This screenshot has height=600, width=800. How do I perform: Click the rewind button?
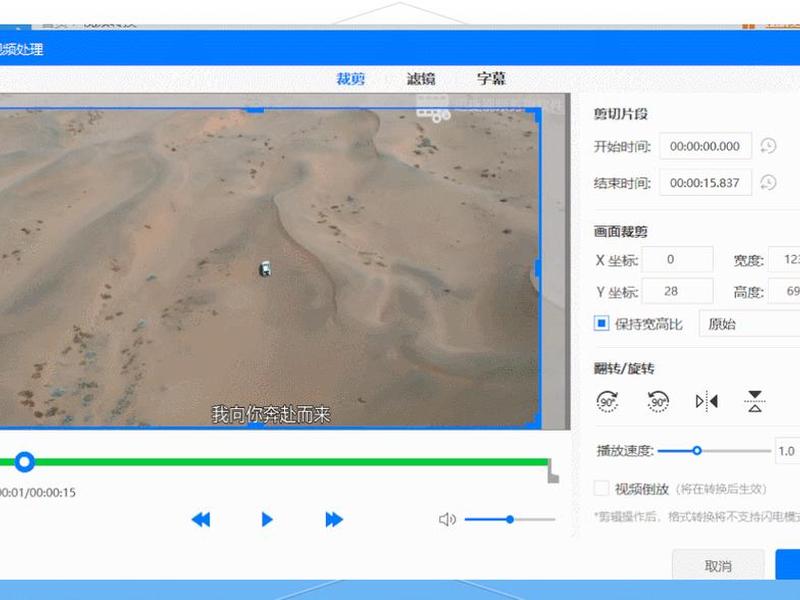click(x=201, y=519)
